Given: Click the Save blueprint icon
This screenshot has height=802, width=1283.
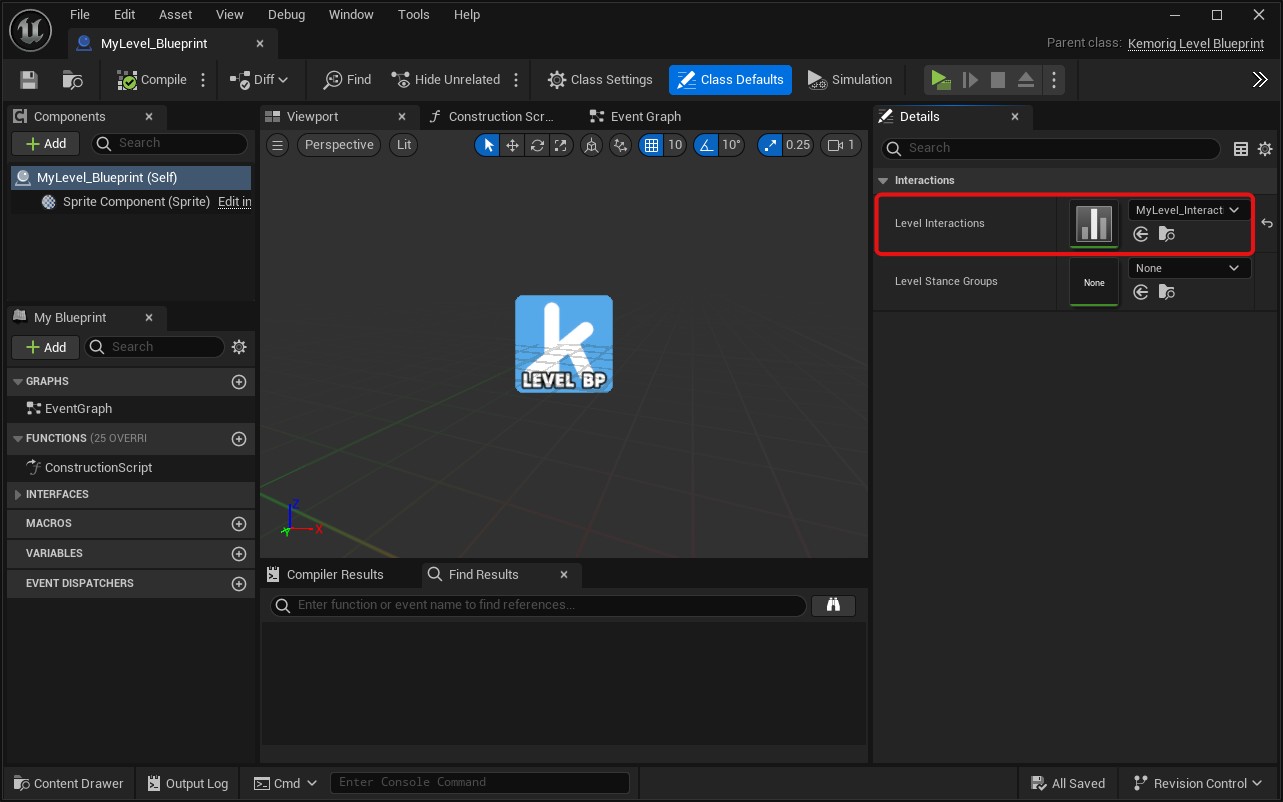Looking at the screenshot, I should coord(28,80).
